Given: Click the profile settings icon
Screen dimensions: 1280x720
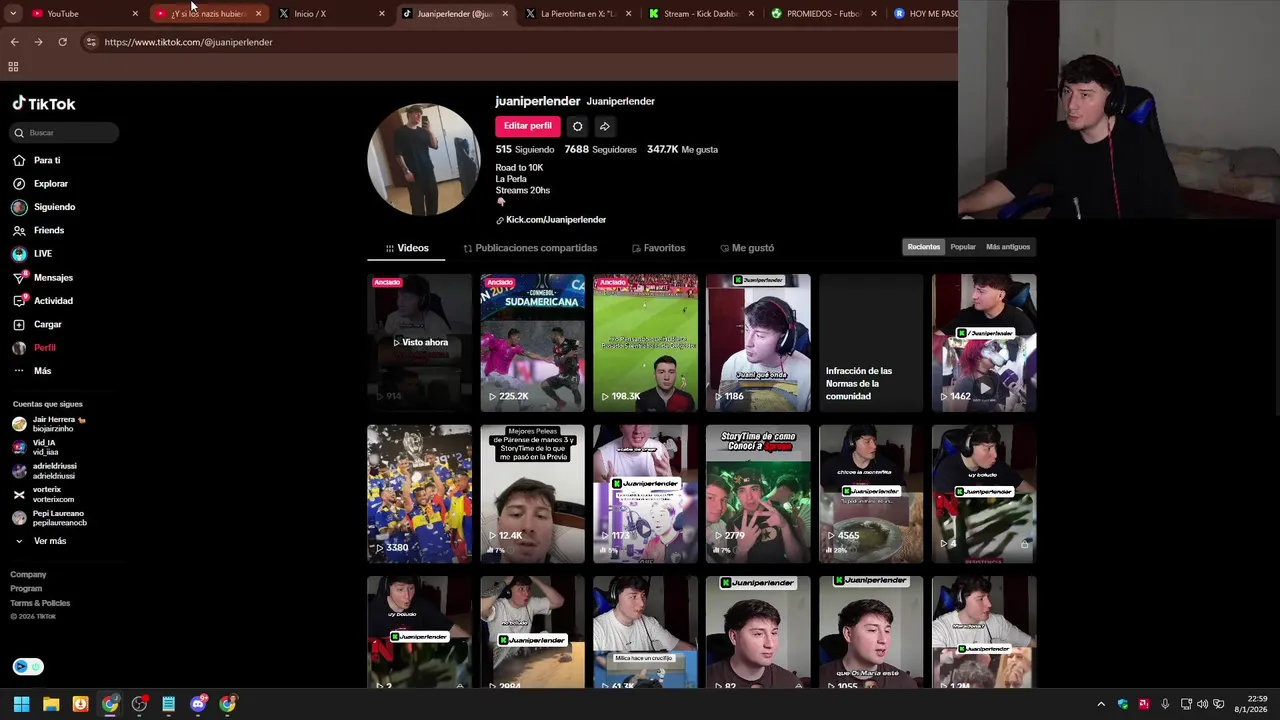Looking at the screenshot, I should pos(577,126).
